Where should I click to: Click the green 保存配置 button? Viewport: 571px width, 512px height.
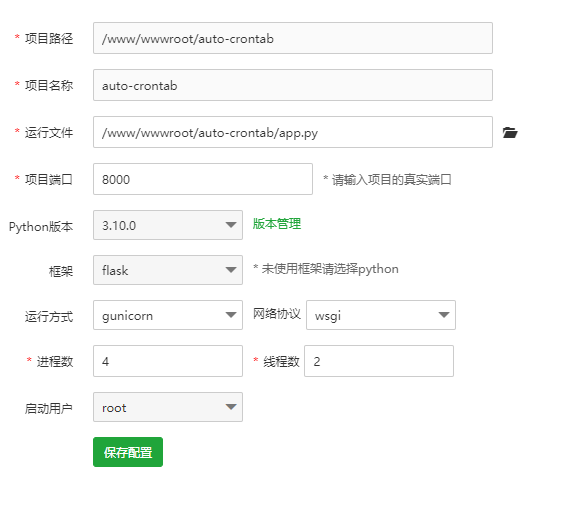point(128,452)
